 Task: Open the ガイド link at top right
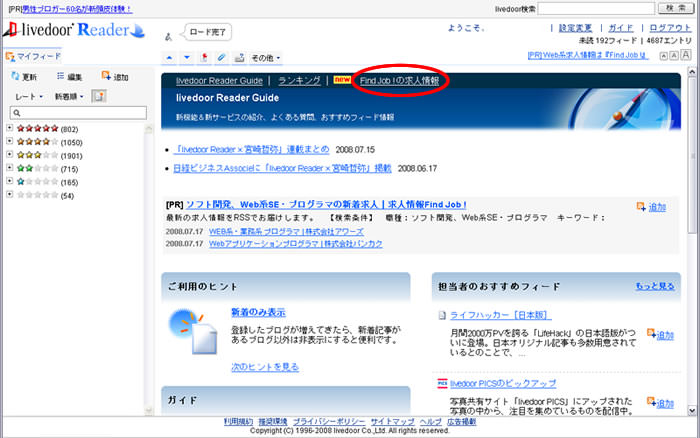pyautogui.click(x=621, y=28)
